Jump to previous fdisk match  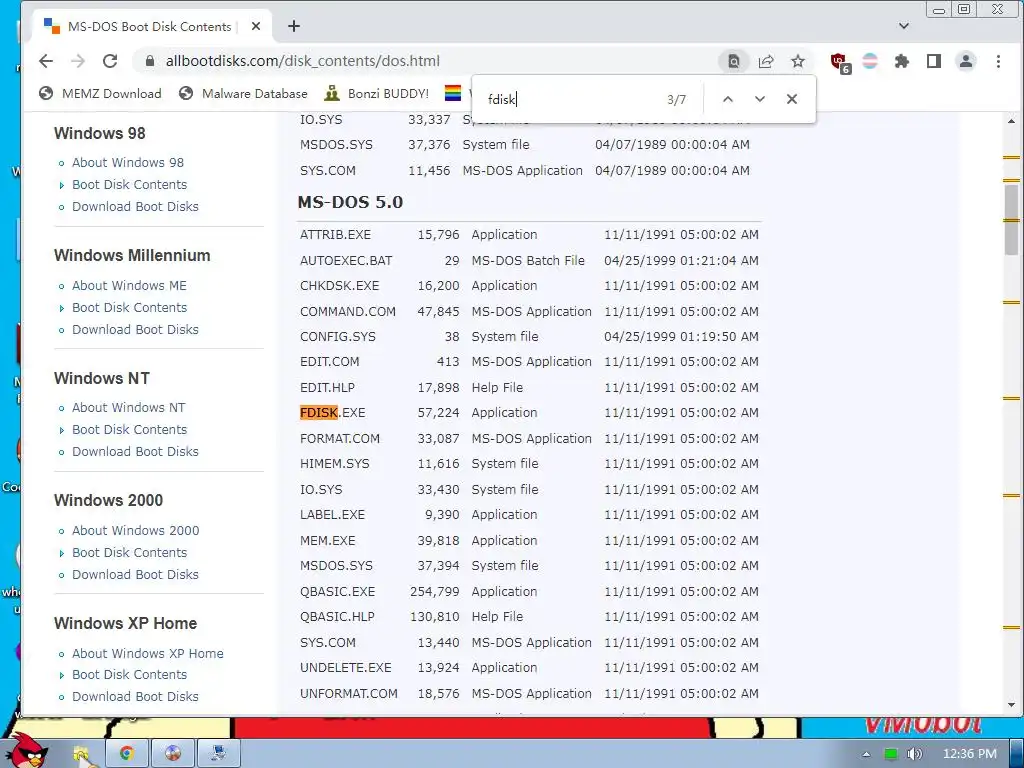(x=728, y=99)
